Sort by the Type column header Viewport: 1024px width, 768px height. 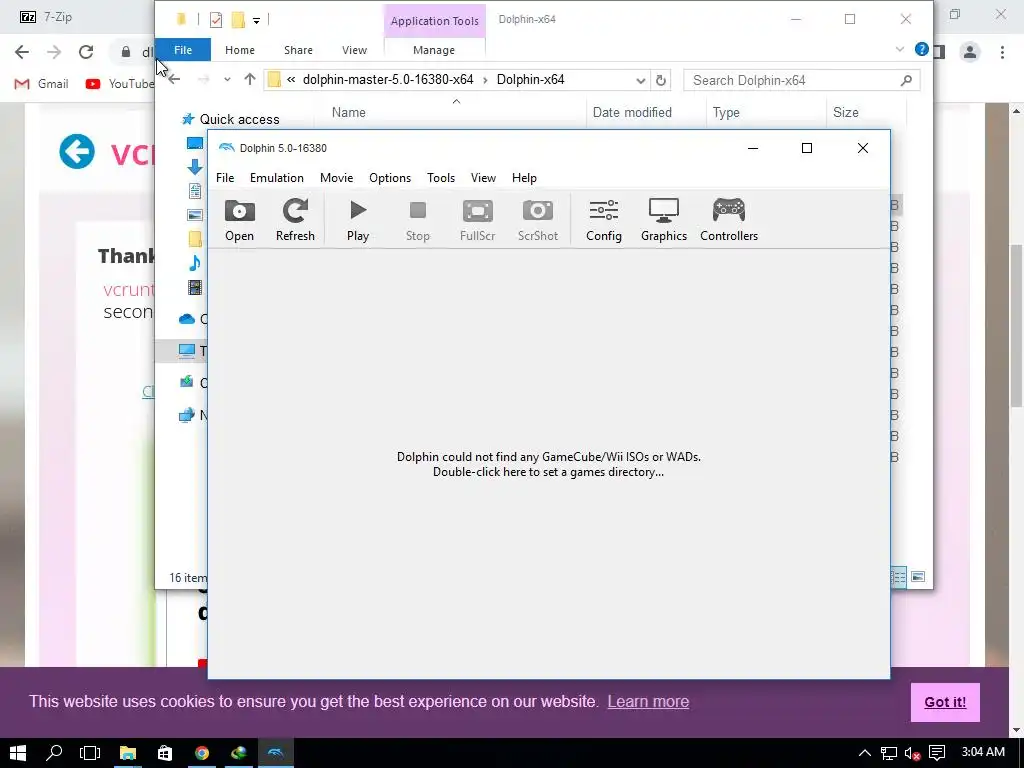point(726,112)
